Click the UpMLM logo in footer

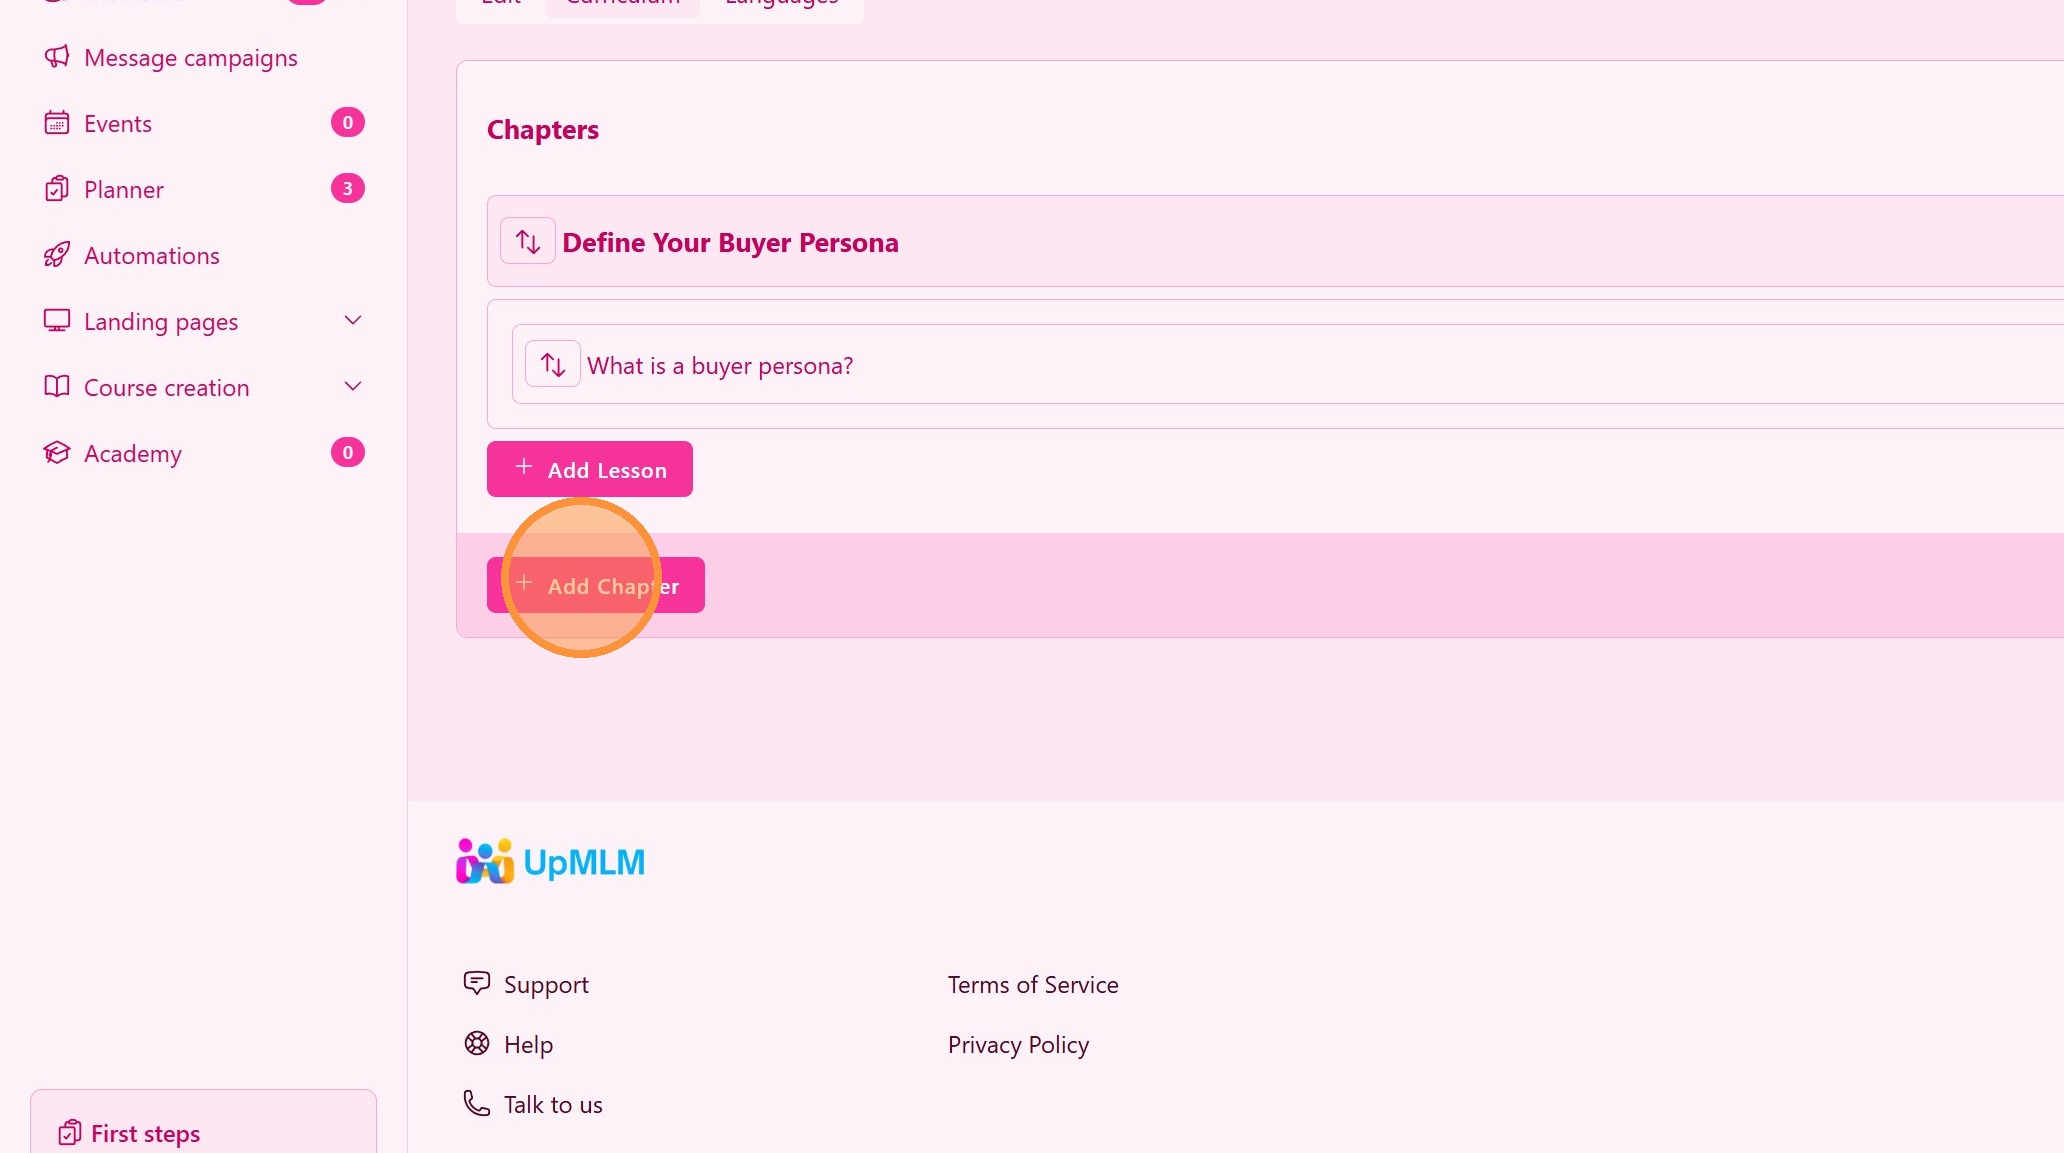(x=550, y=861)
